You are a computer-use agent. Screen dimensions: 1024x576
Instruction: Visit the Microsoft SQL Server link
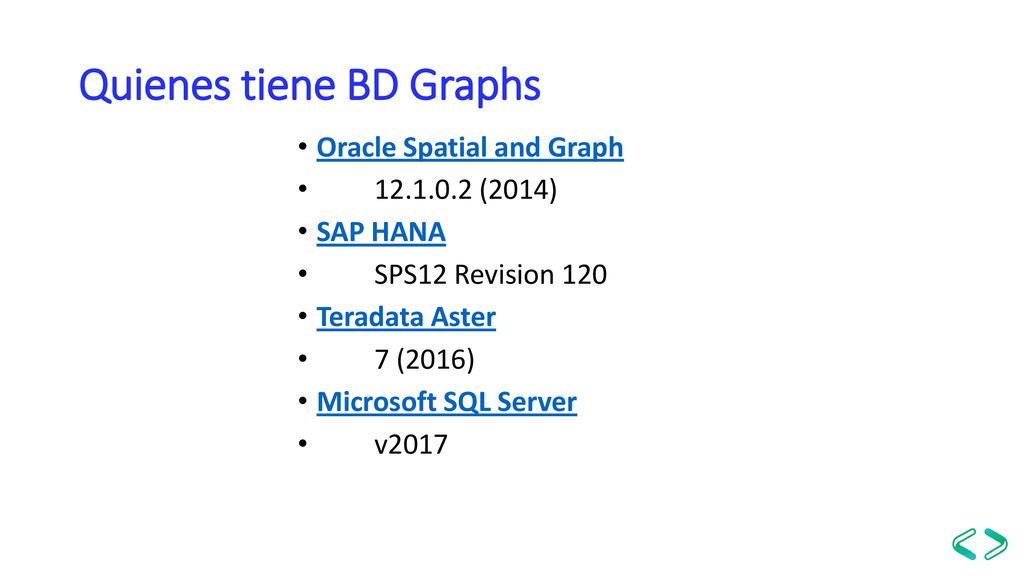[447, 402]
